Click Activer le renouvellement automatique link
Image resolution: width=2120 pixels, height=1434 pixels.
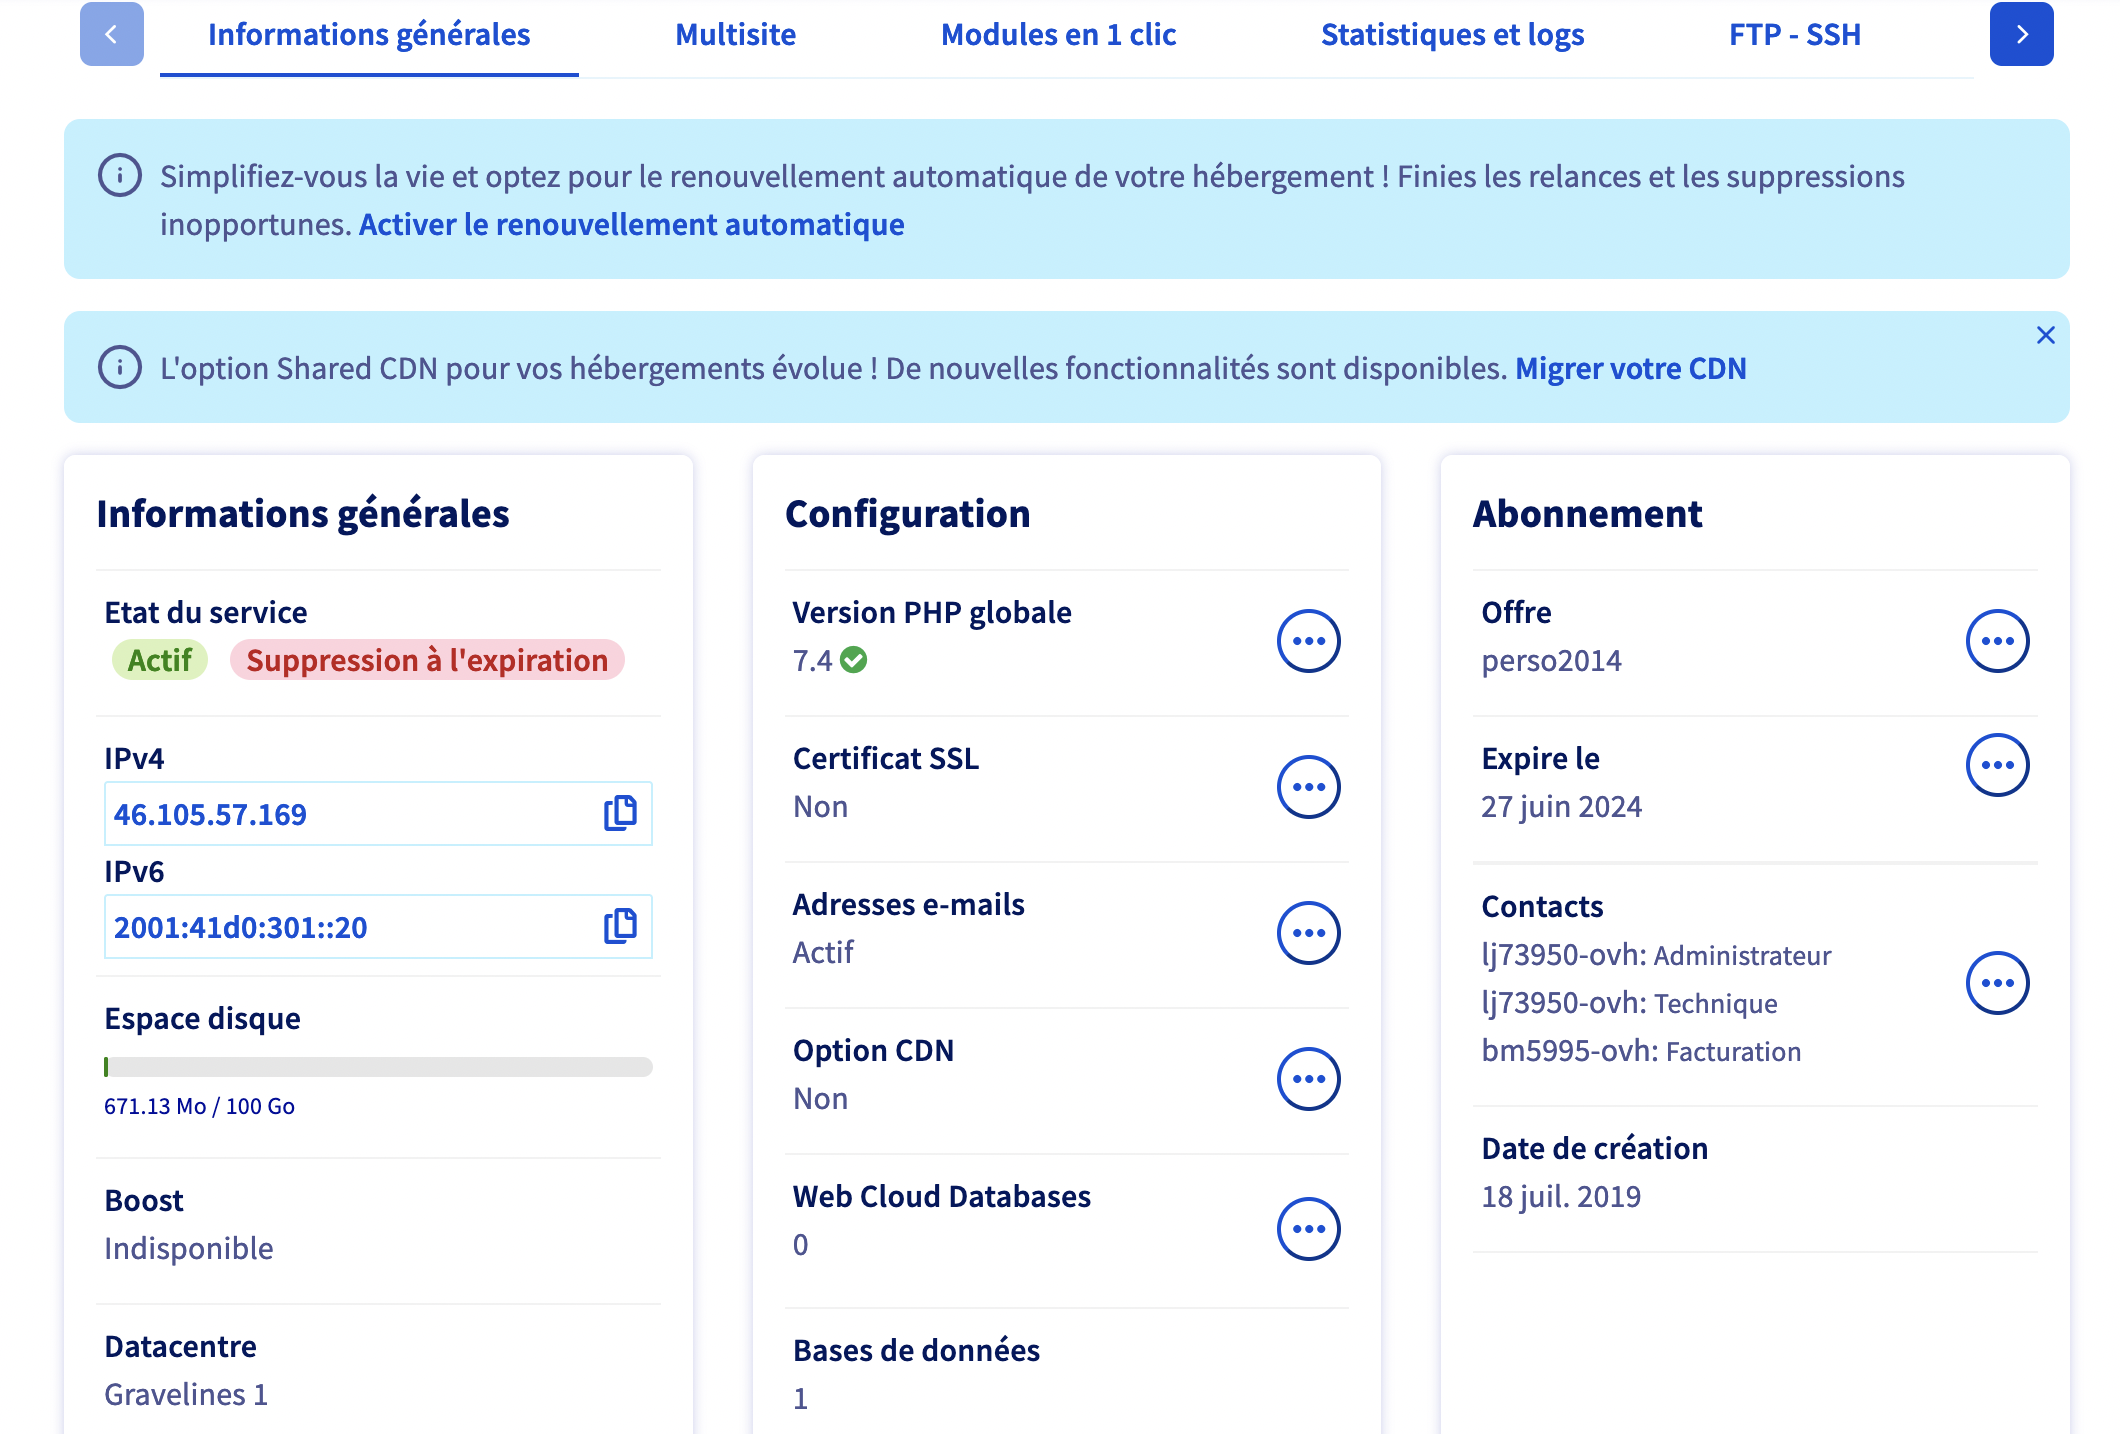tap(631, 225)
